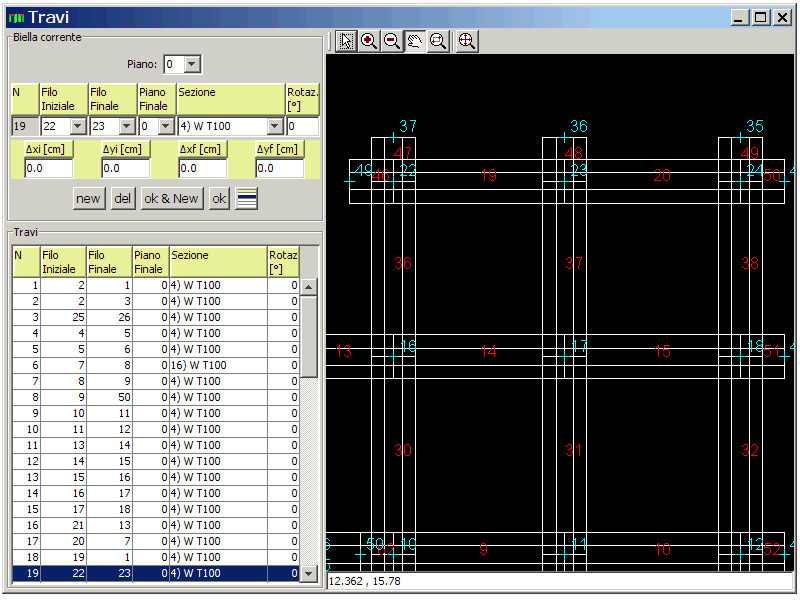This screenshot has height=600, width=800.
Task: Click the striped list icon beside ok
Action: 246,198
